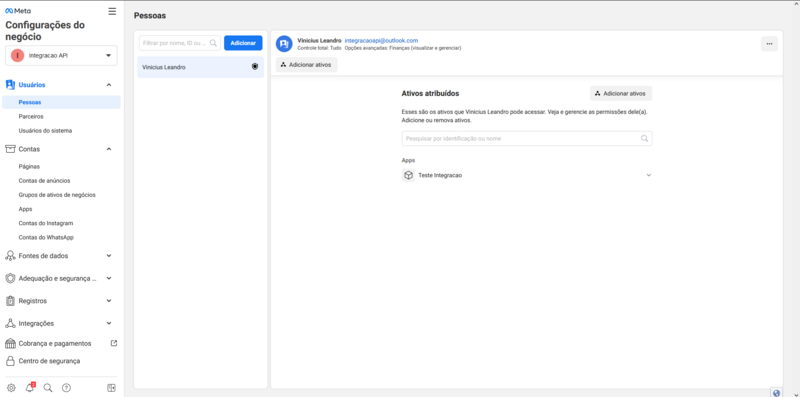The image size is (800, 397).
Task: Click the external link icon beside Cobrança e pagamentos
Action: [x=114, y=343]
